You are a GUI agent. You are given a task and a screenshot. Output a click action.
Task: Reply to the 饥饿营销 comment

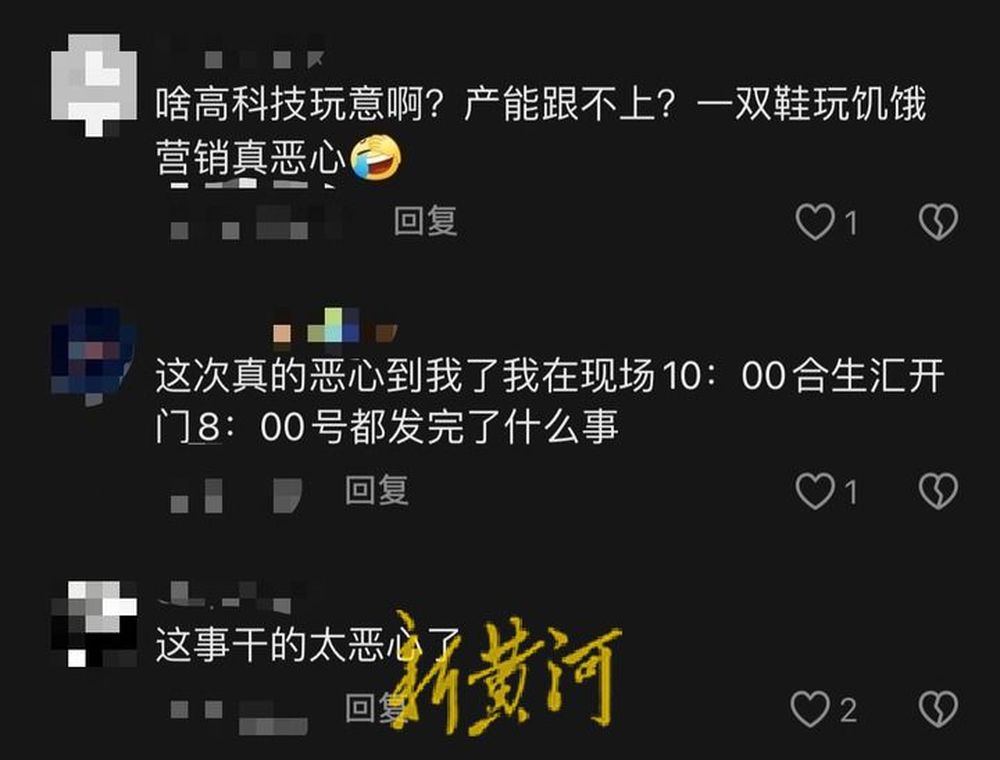(425, 221)
